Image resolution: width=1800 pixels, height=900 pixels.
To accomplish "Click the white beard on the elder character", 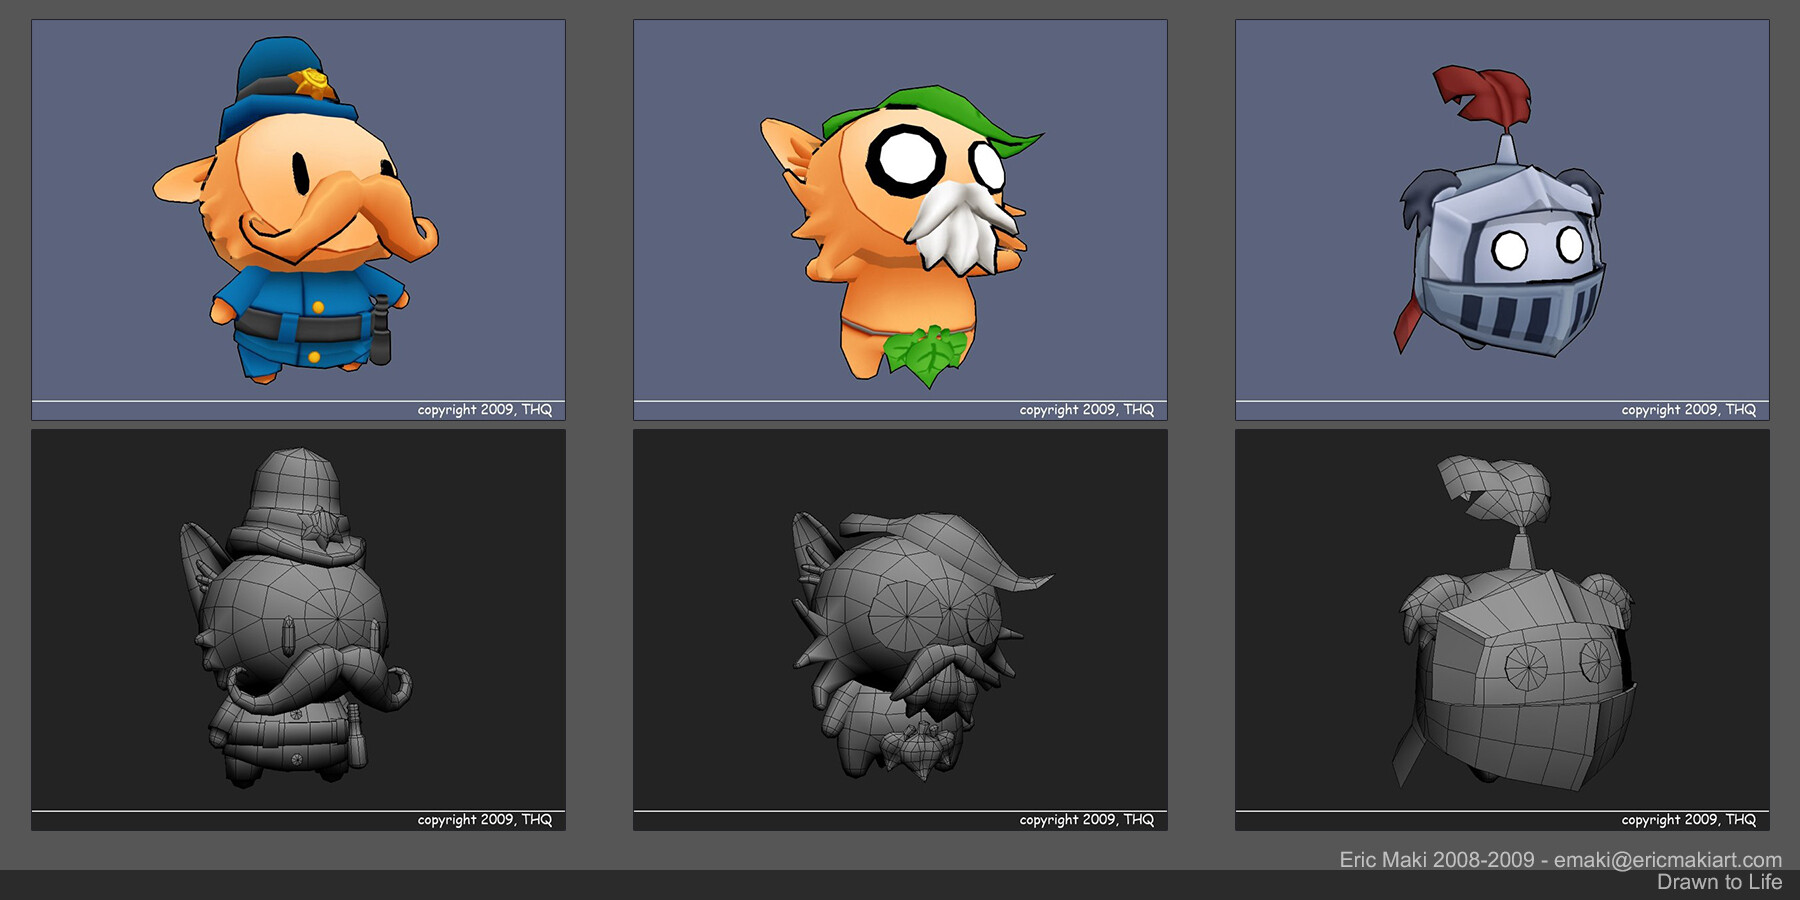I will 956,230.
